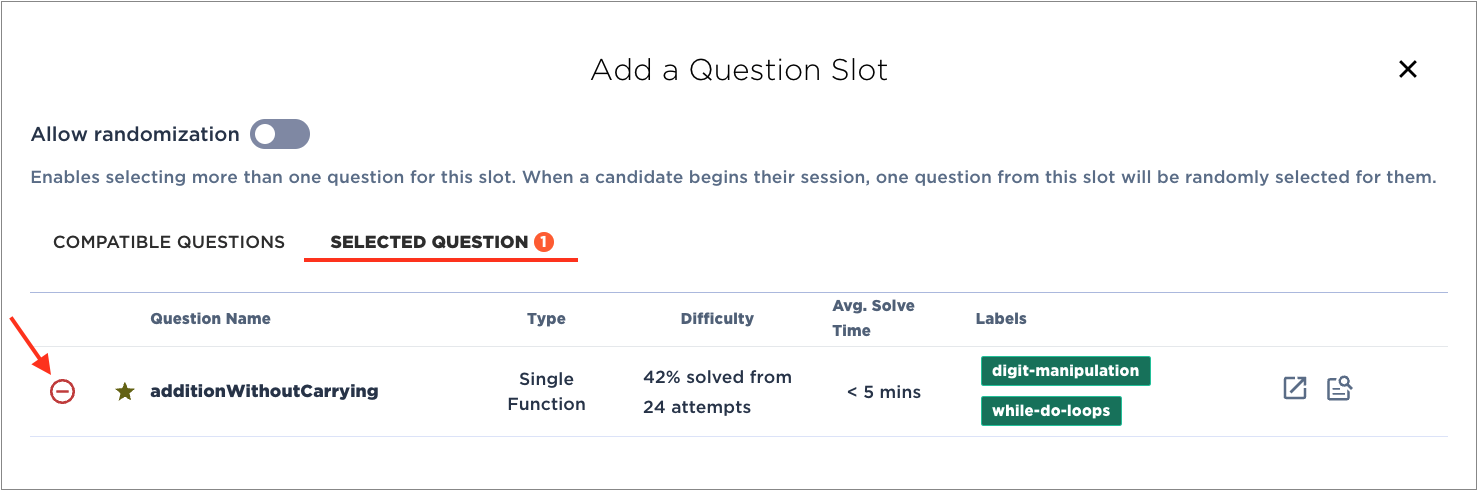Click the orange badge showing 1

(544, 242)
